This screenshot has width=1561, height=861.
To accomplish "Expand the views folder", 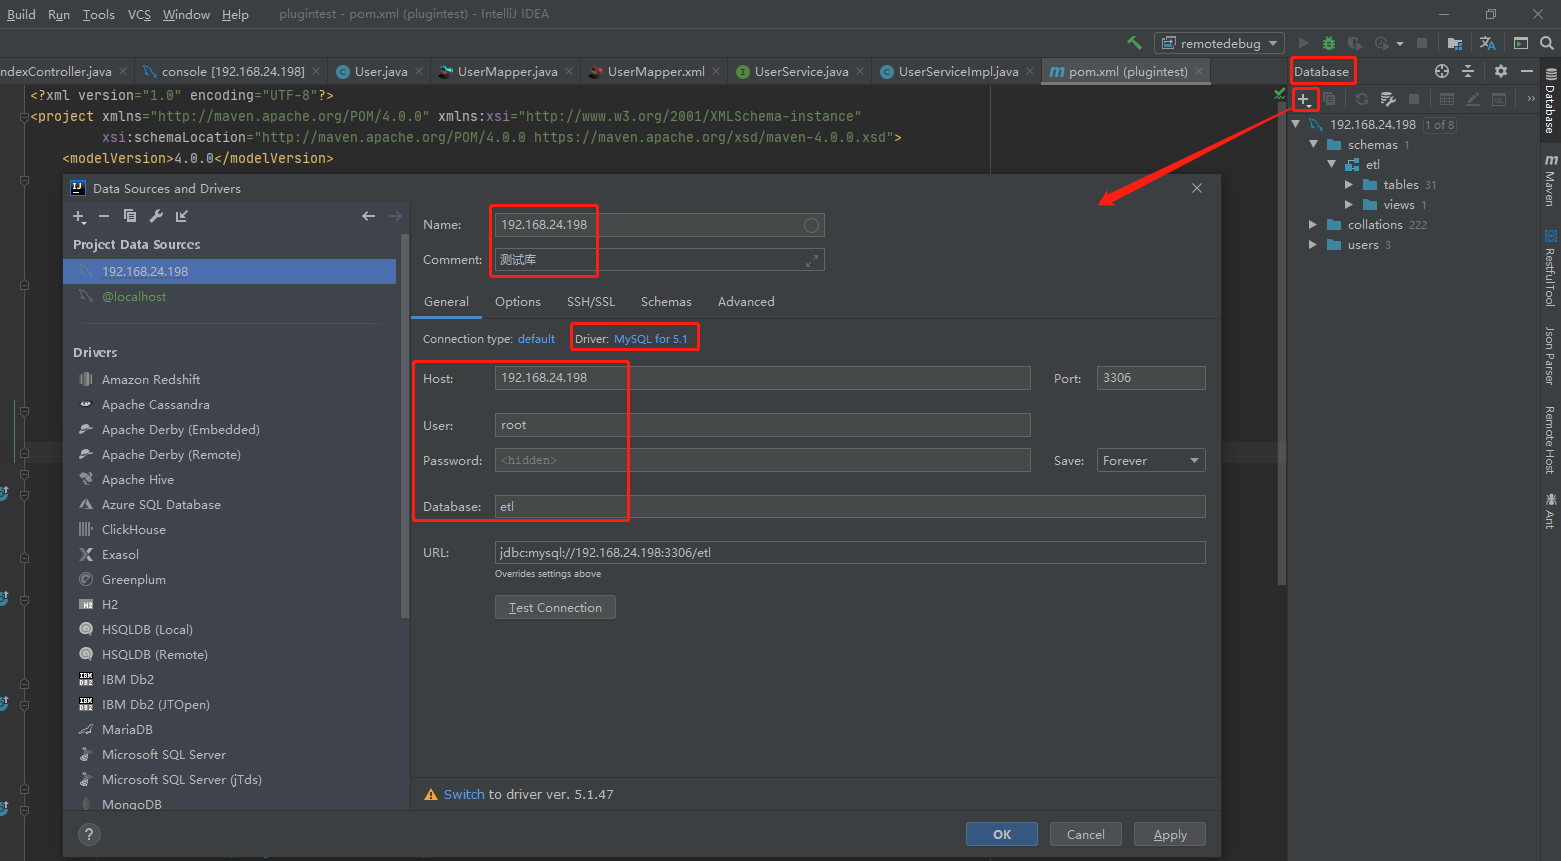I will pyautogui.click(x=1349, y=204).
